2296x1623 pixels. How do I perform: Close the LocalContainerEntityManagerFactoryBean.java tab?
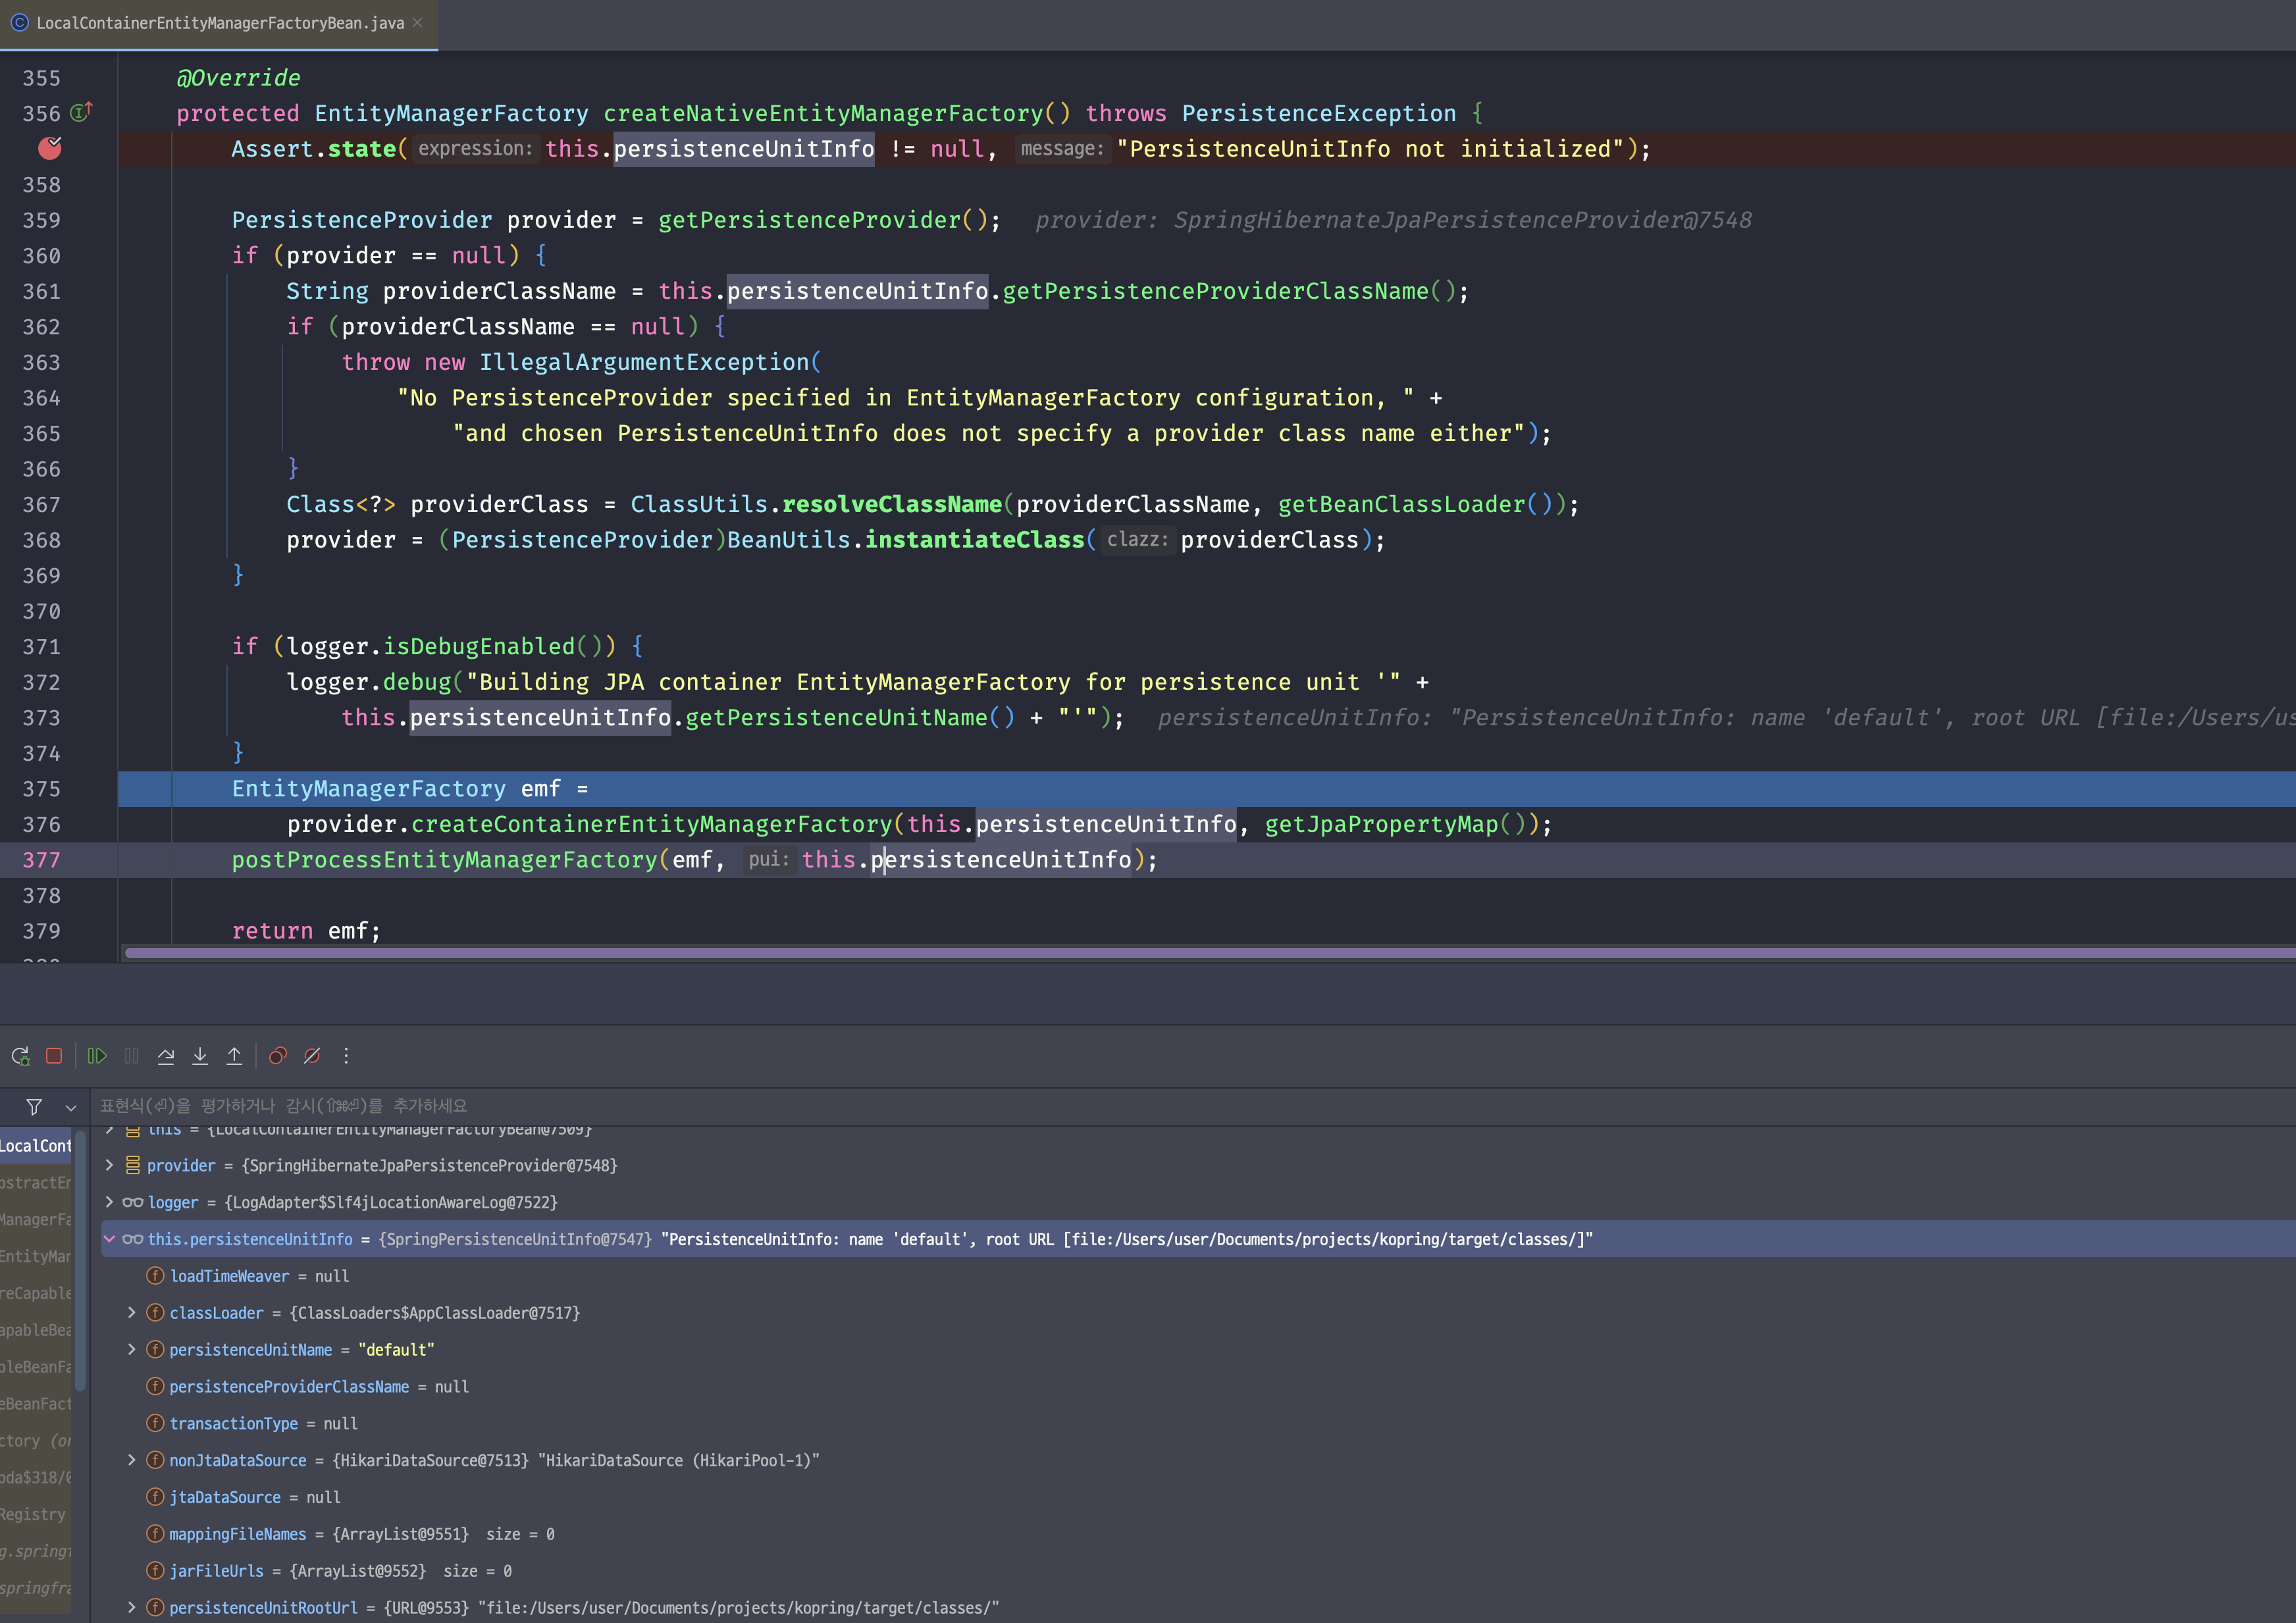click(x=418, y=22)
